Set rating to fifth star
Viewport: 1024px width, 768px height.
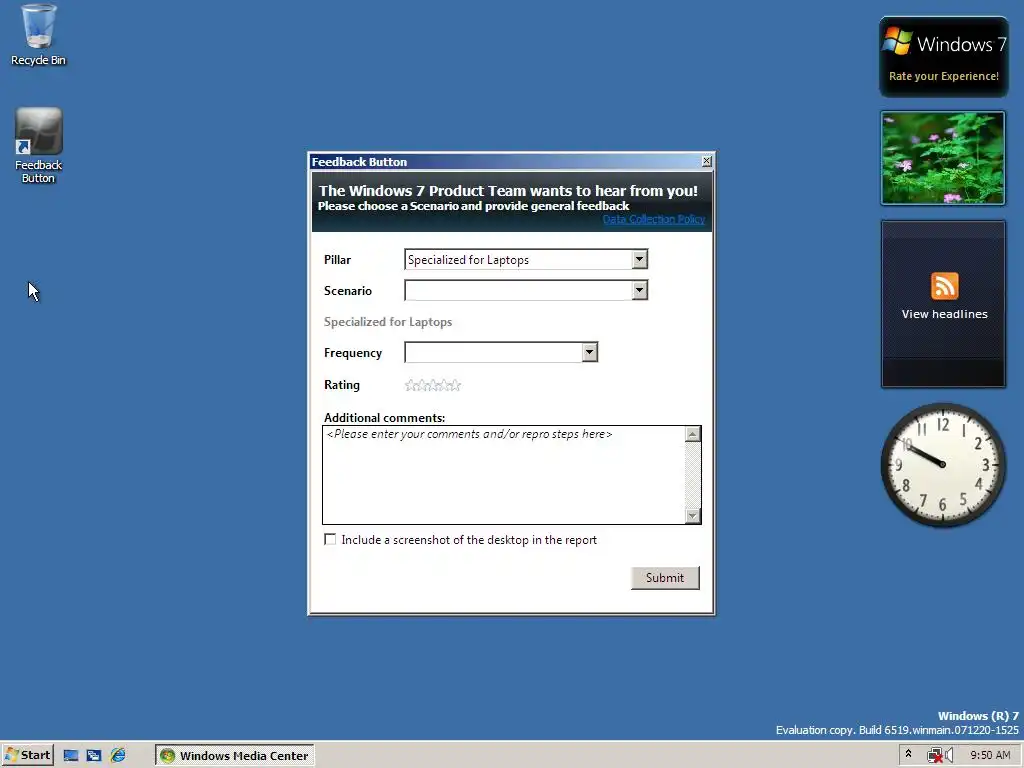(x=455, y=385)
